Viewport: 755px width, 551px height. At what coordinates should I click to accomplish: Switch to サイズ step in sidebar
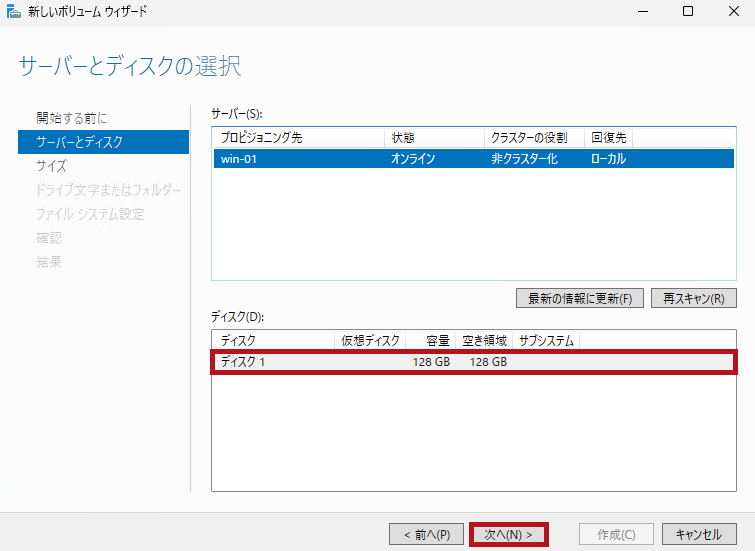tap(52, 166)
